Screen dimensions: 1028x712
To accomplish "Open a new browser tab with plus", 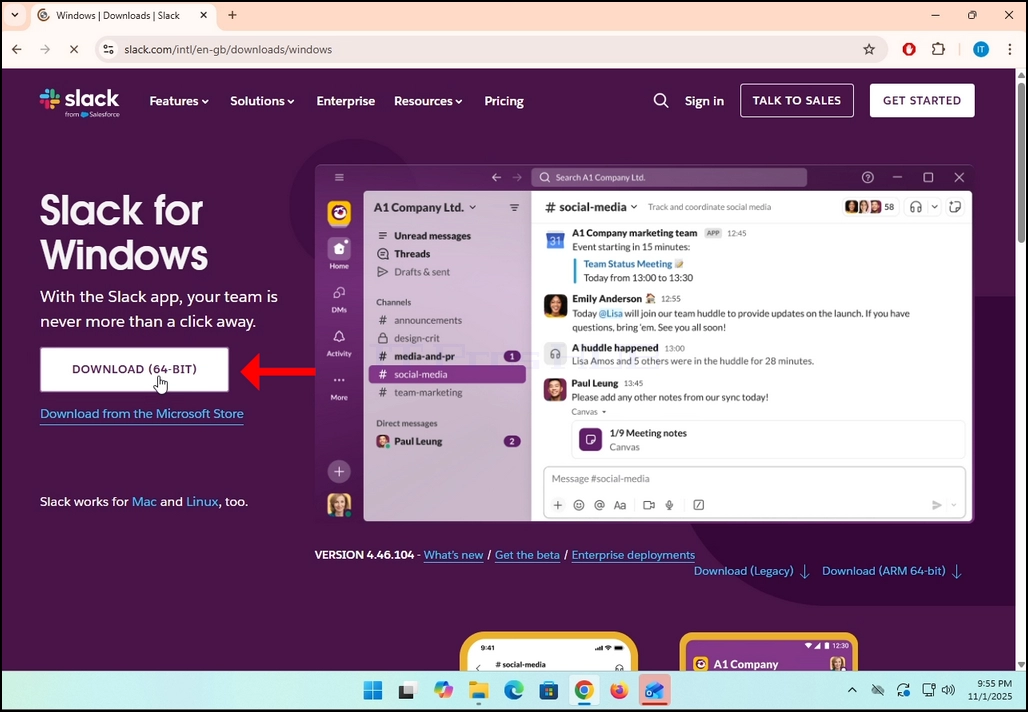I will click(232, 15).
